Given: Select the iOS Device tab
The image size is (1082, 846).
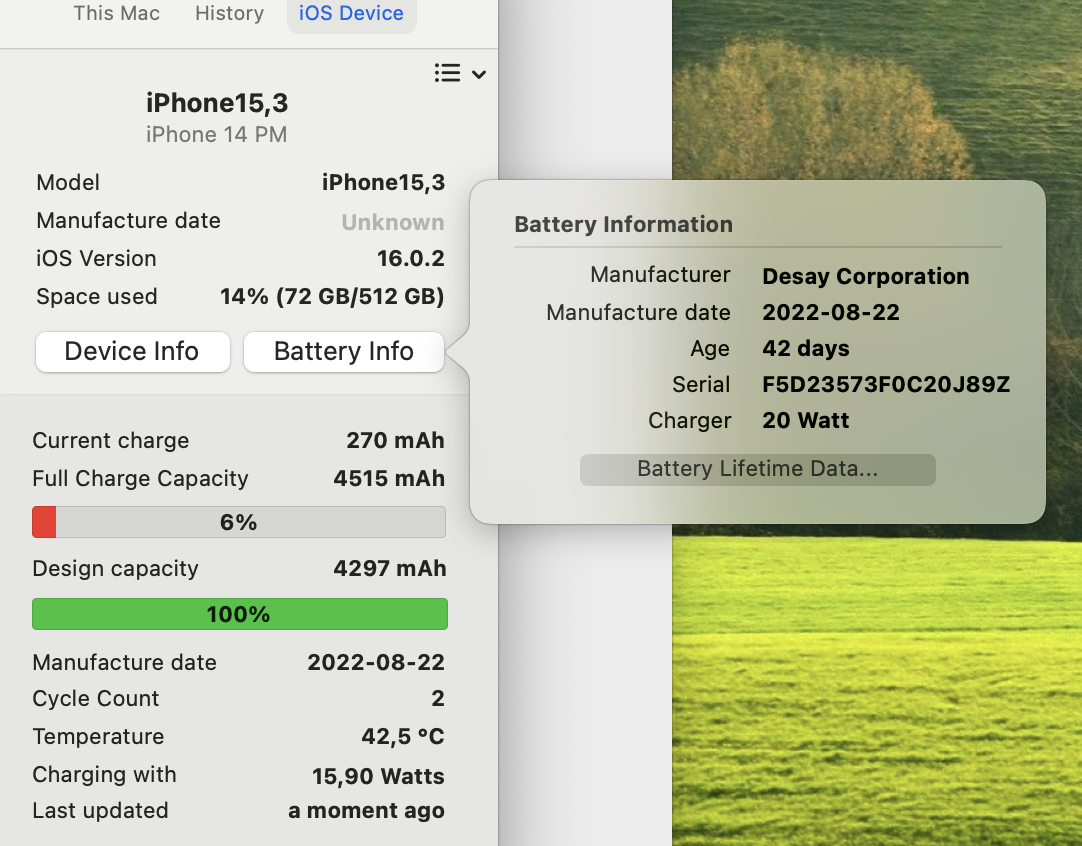Looking at the screenshot, I should click(x=351, y=13).
